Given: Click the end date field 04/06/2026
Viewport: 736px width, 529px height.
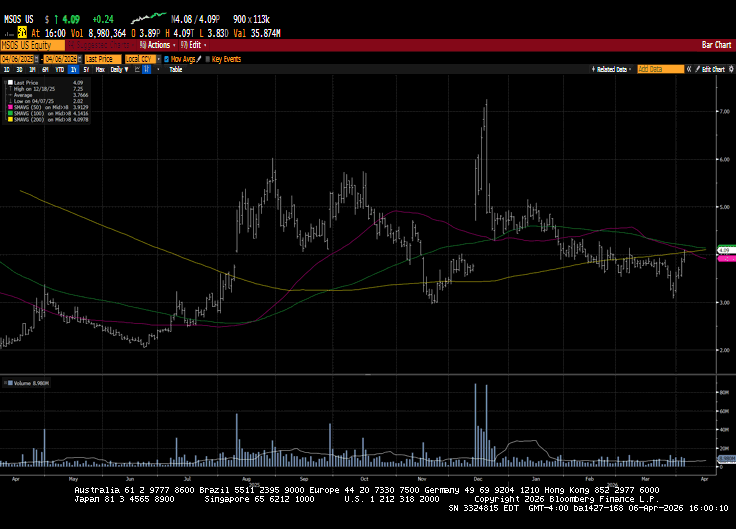Looking at the screenshot, I should 61,59.
